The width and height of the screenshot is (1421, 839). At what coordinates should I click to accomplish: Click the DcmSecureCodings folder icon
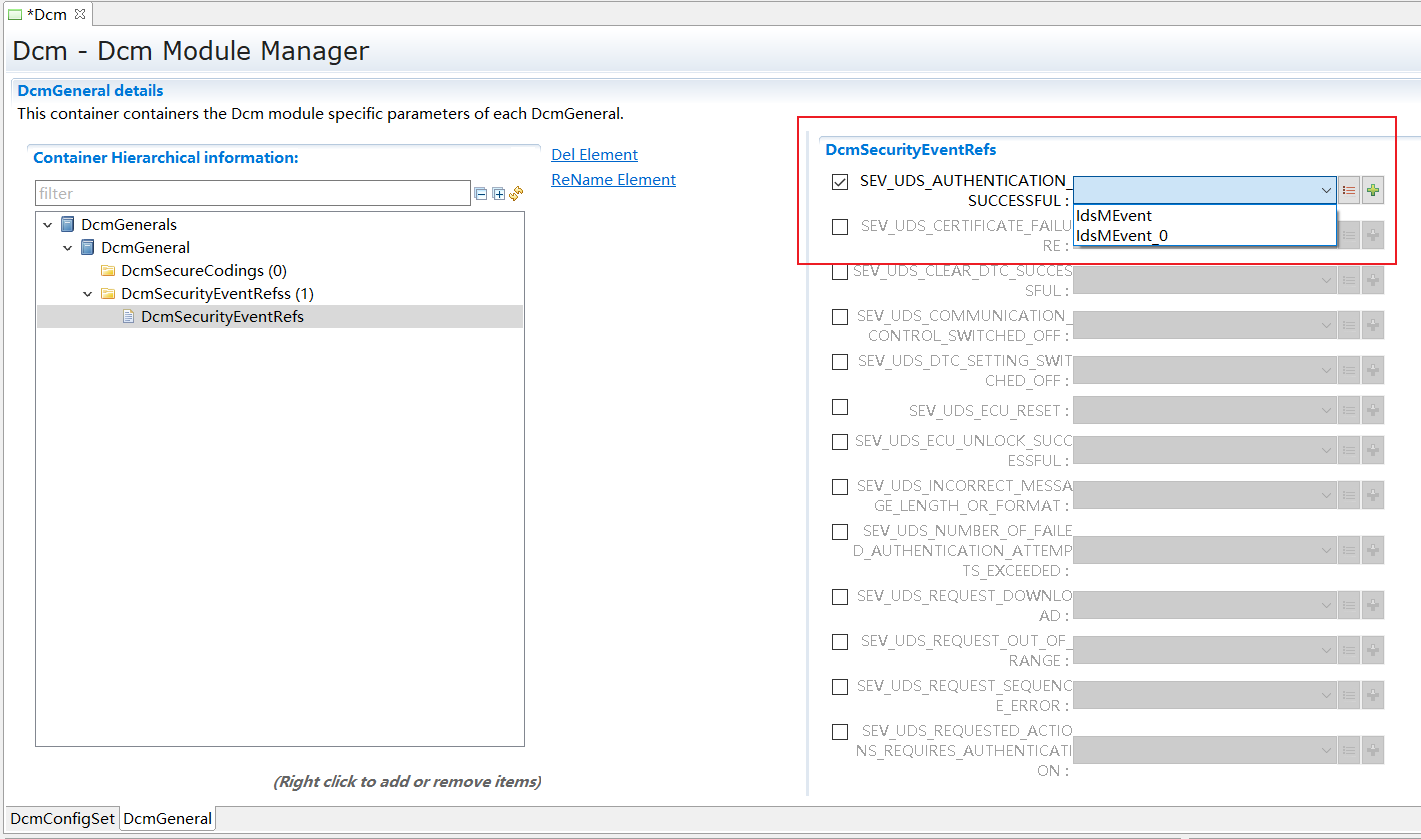(x=108, y=271)
